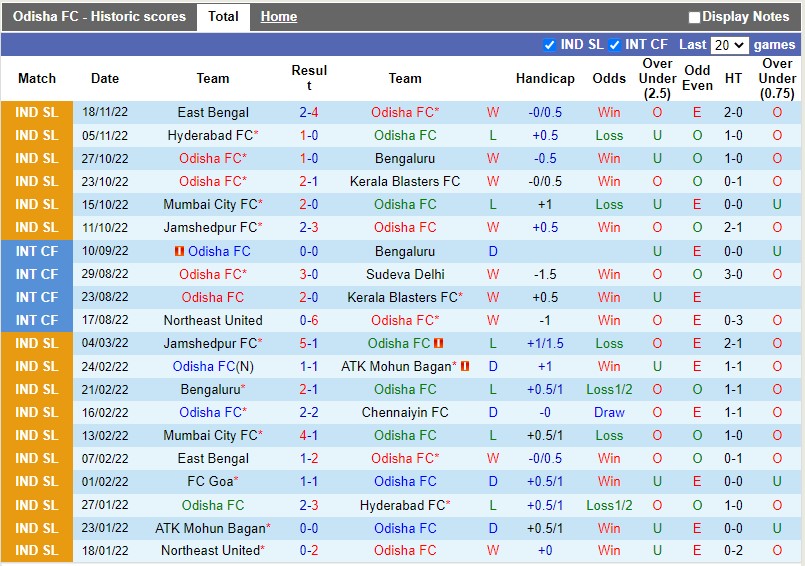The image size is (805, 566).
Task: Click the Over Under (2.5) column header
Action: (657, 79)
